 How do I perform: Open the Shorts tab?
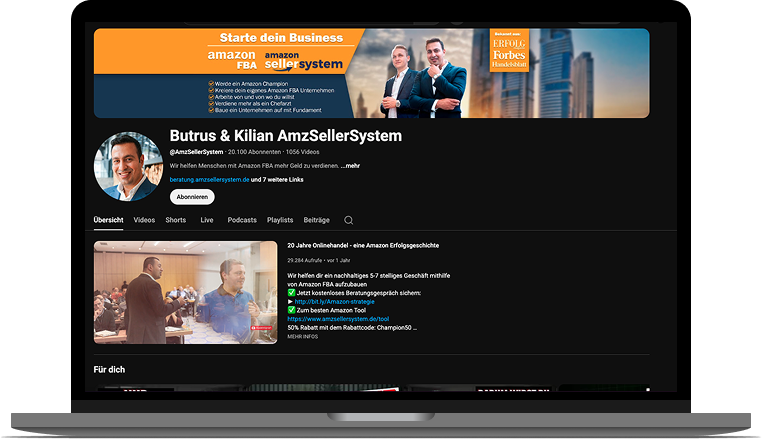[x=175, y=220]
